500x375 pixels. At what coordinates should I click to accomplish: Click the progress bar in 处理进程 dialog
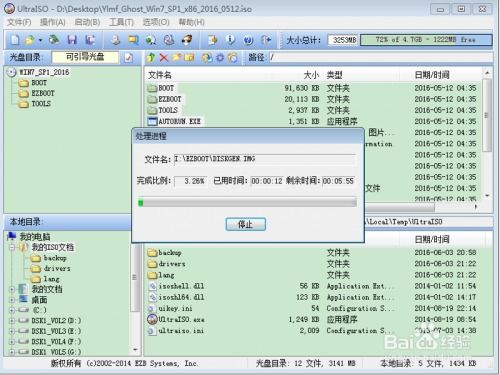pos(247,202)
